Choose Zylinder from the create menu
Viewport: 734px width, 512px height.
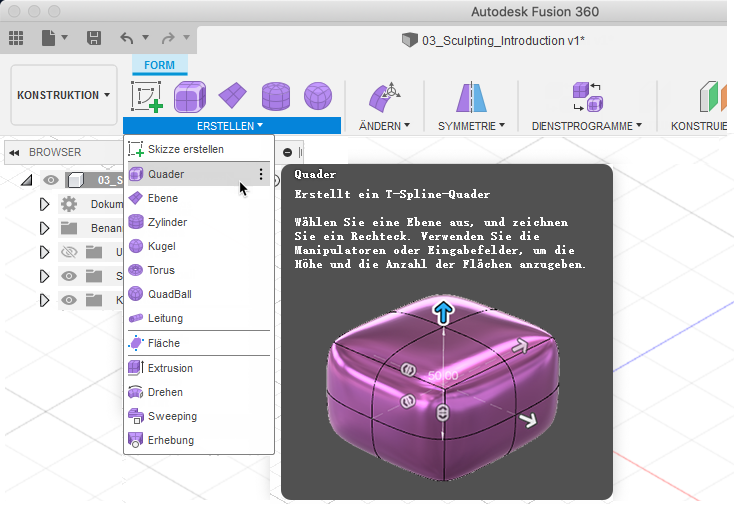pos(199,222)
